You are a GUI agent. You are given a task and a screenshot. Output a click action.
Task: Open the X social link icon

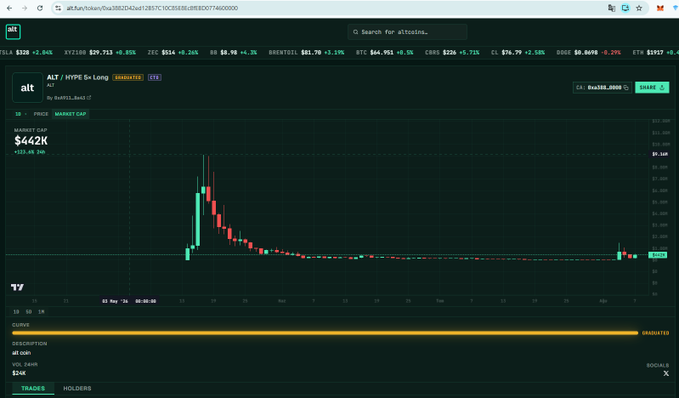pyautogui.click(x=666, y=373)
